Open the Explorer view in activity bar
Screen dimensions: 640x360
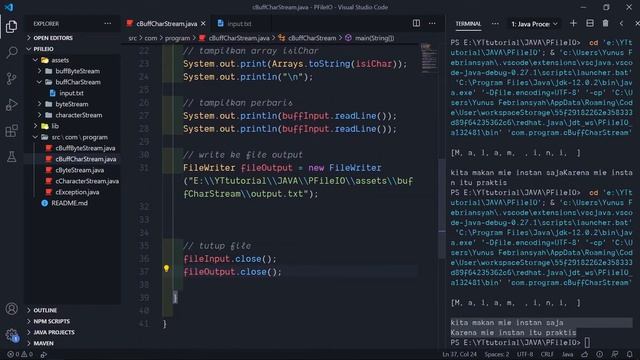(x=11, y=27)
